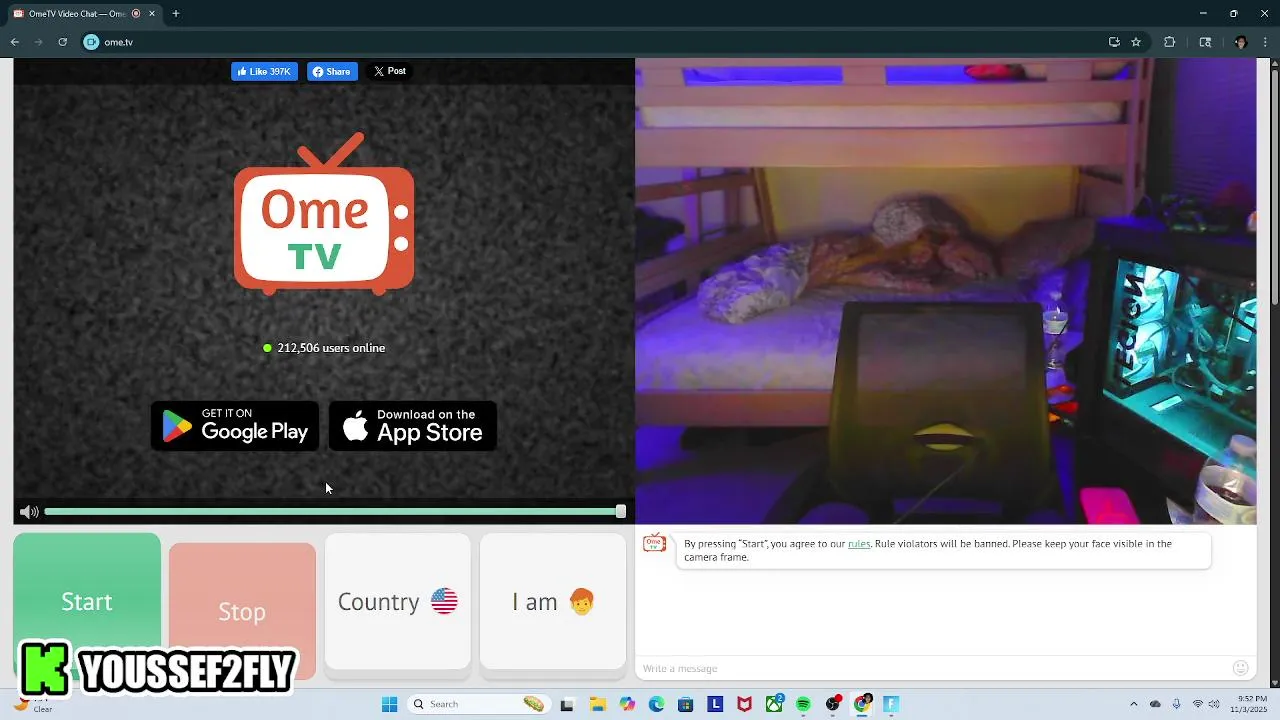Open the rules link
This screenshot has height=720, width=1280.
(859, 544)
